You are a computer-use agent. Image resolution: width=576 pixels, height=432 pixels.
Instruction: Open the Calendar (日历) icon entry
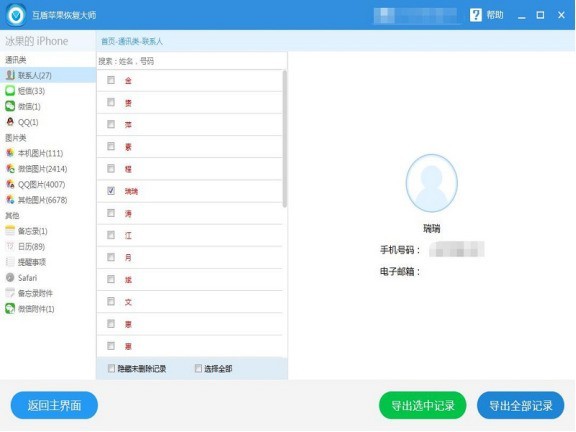(x=10, y=246)
